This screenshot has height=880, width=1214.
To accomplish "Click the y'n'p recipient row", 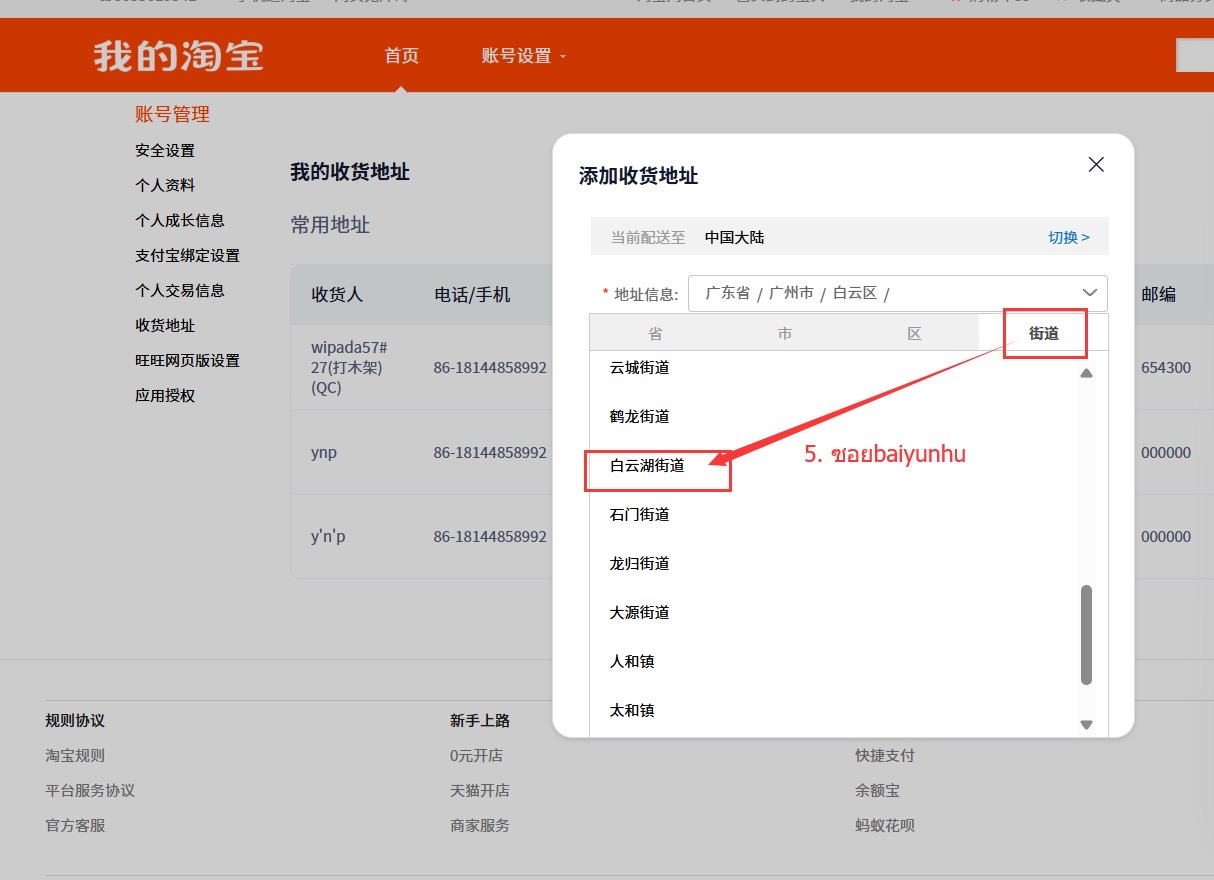I will click(328, 537).
